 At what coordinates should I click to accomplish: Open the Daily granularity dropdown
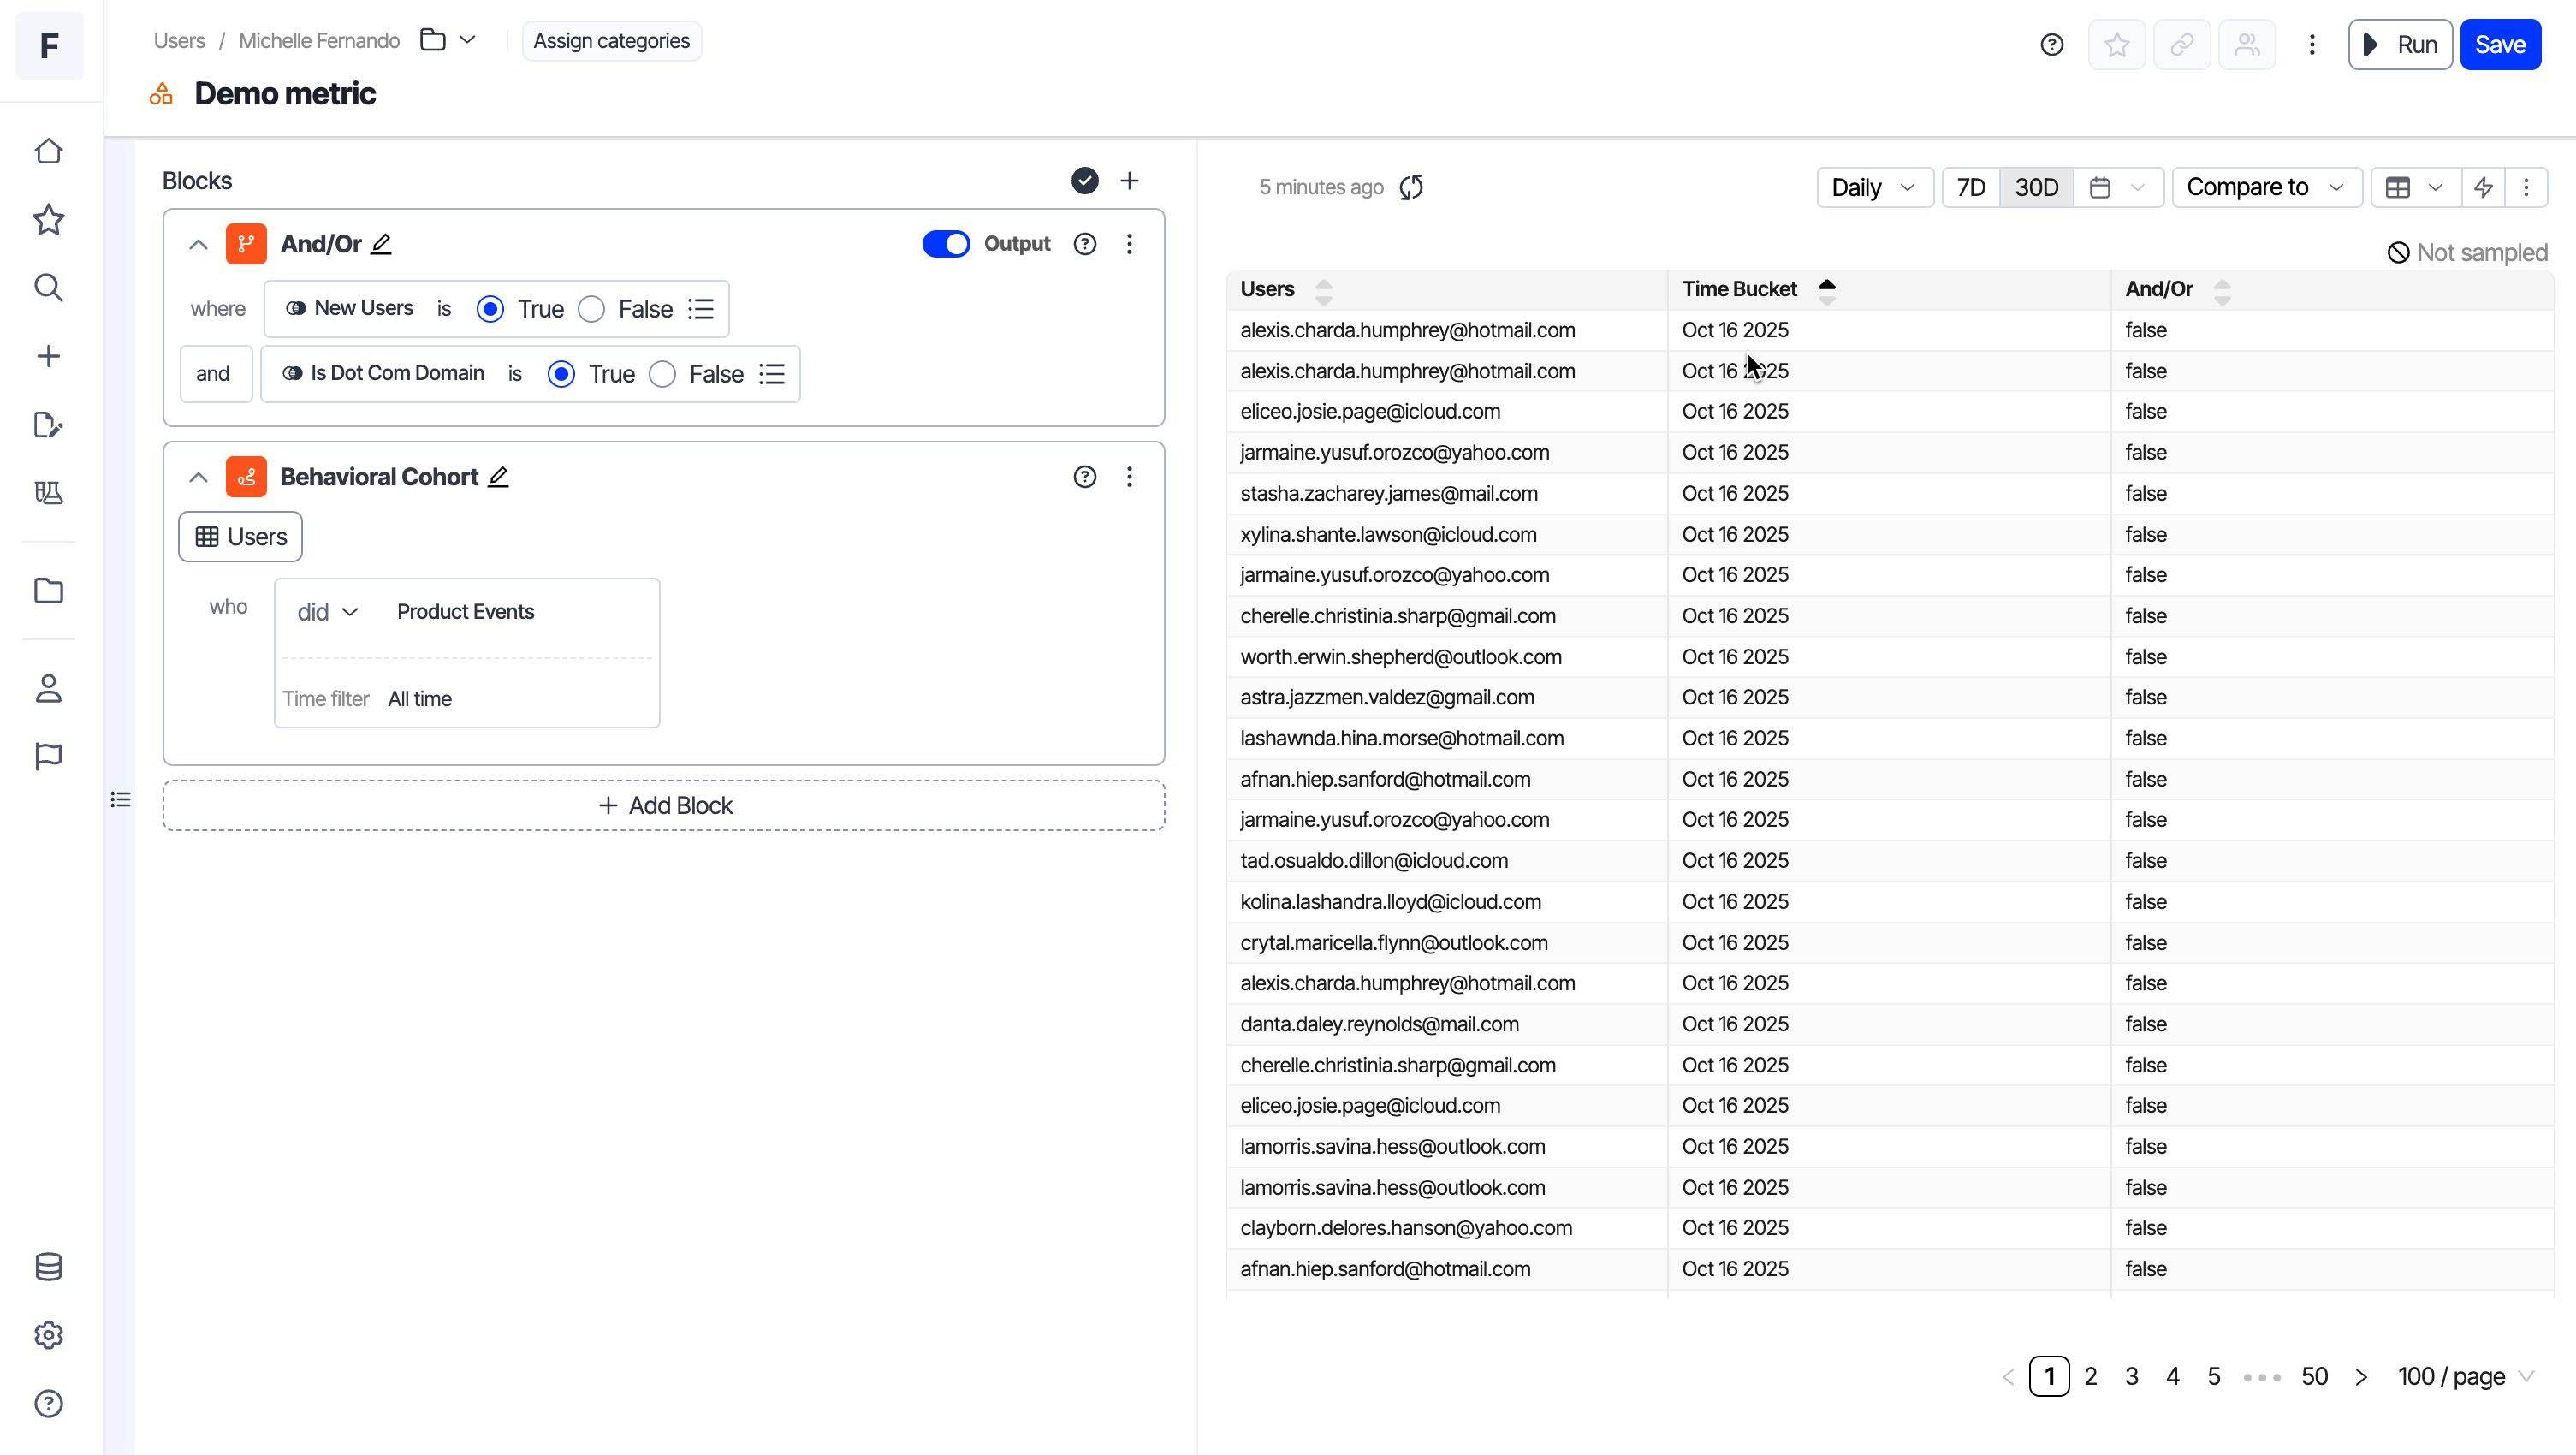pos(1873,187)
